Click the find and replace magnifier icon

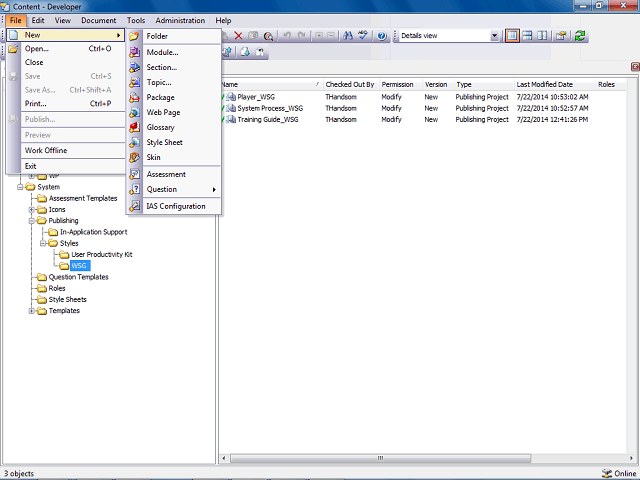tap(268, 36)
